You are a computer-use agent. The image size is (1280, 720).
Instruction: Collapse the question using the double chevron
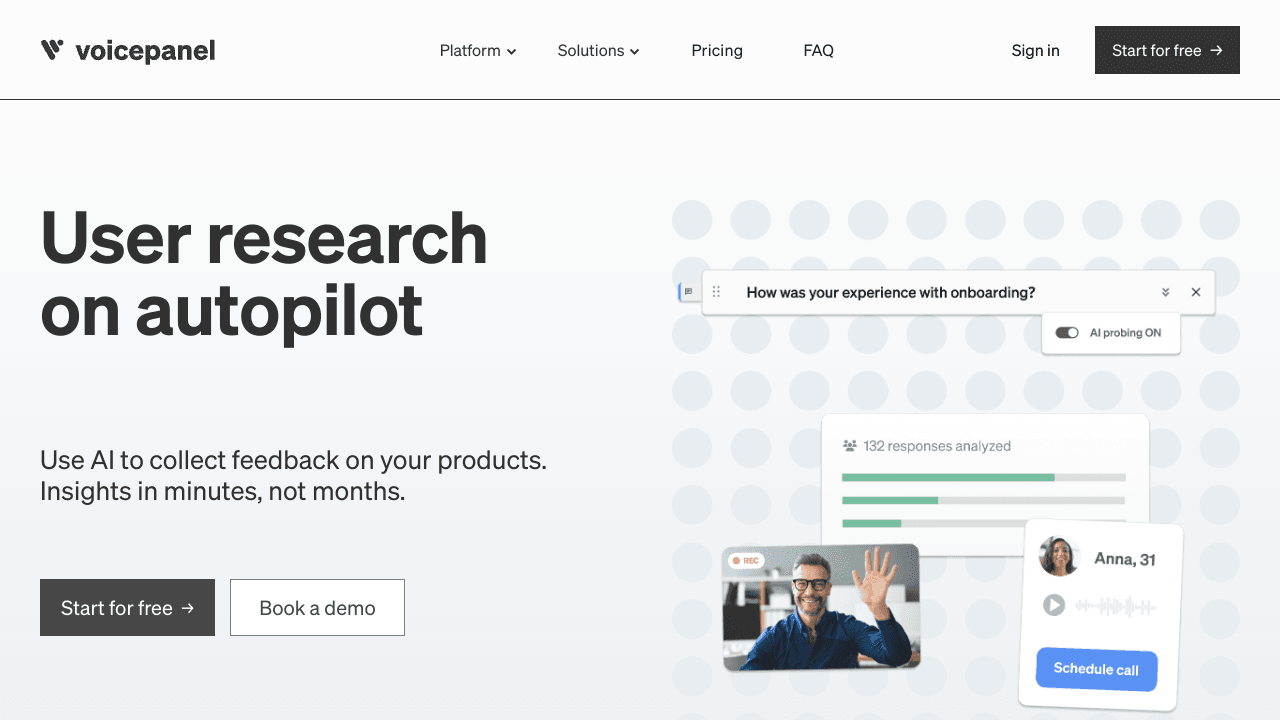(1165, 292)
